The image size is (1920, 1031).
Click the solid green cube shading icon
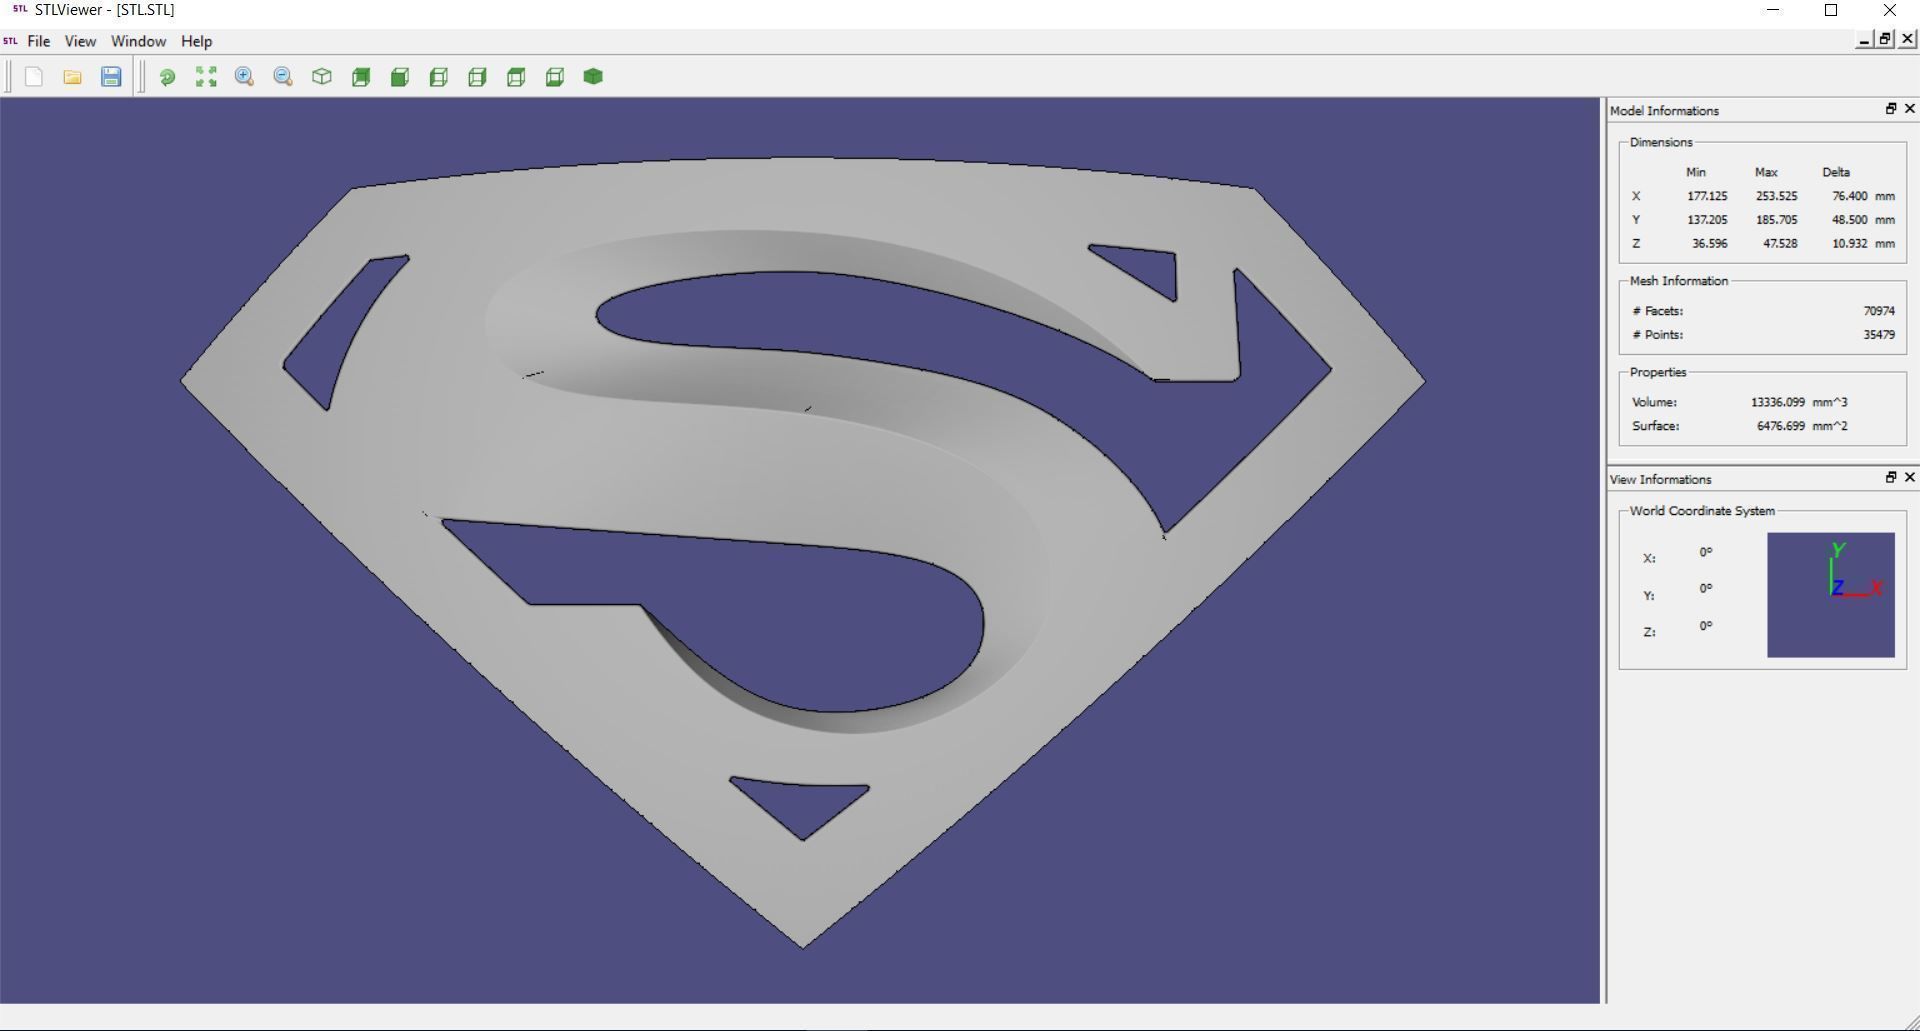tap(593, 77)
